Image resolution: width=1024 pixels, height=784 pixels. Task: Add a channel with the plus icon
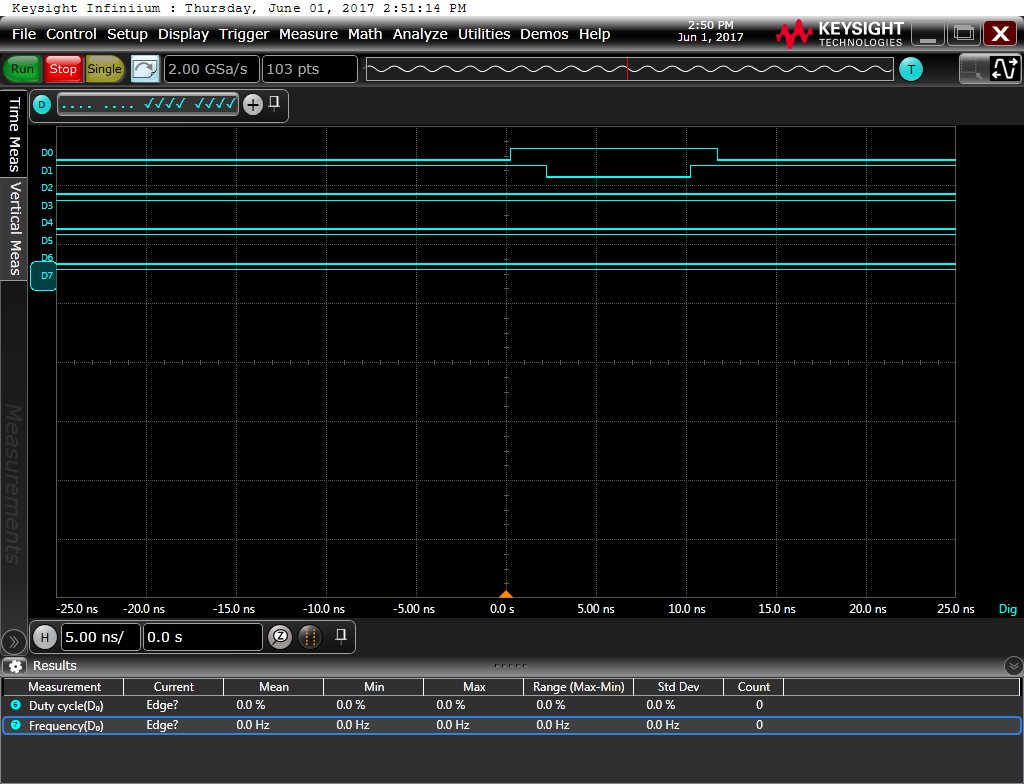tap(253, 104)
